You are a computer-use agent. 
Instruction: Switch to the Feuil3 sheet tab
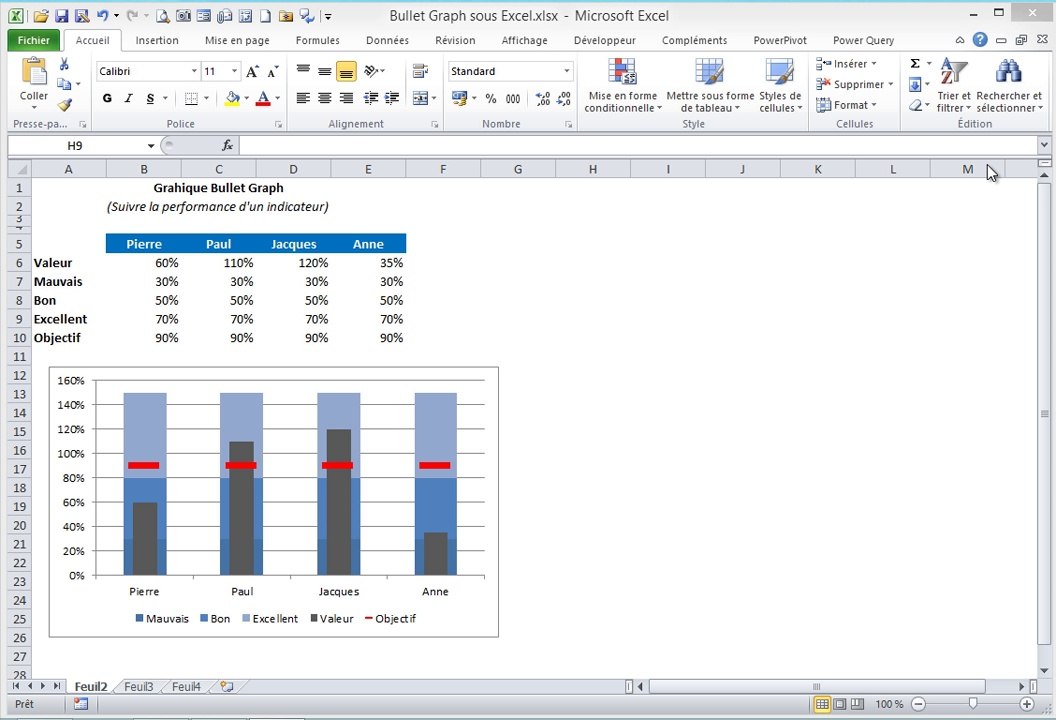[139, 686]
